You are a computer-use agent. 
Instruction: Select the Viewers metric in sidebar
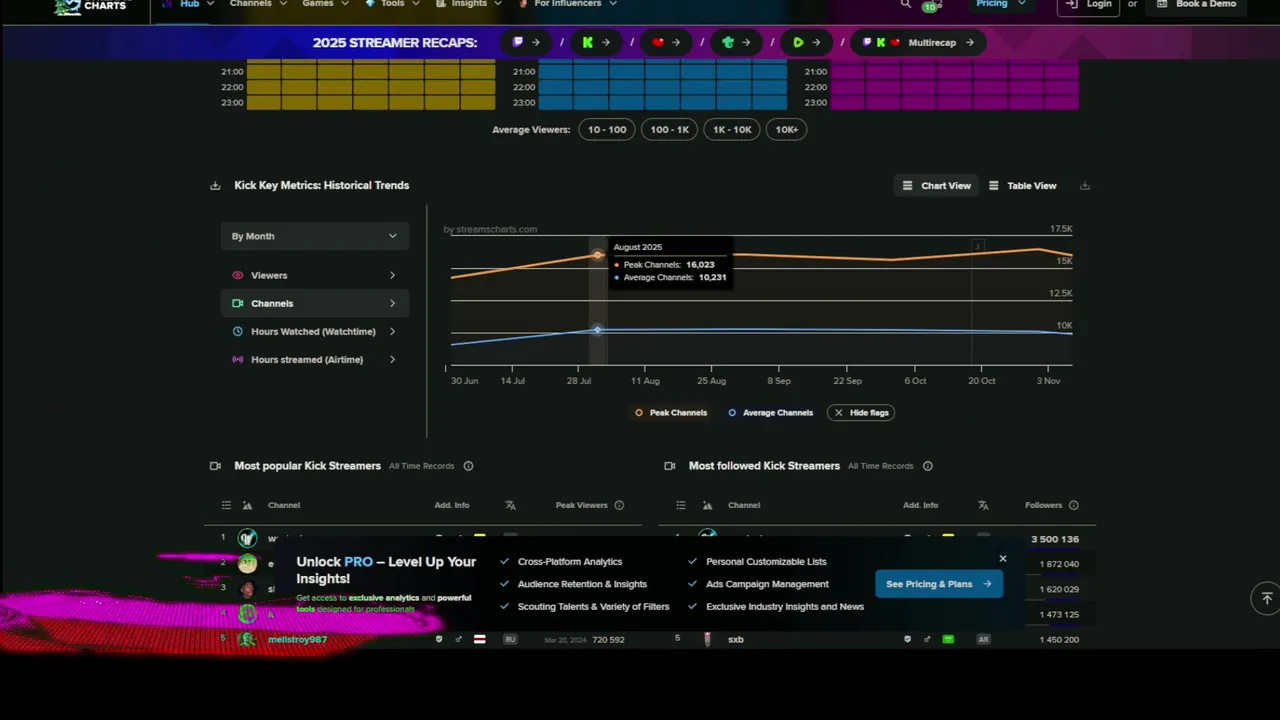coord(315,275)
